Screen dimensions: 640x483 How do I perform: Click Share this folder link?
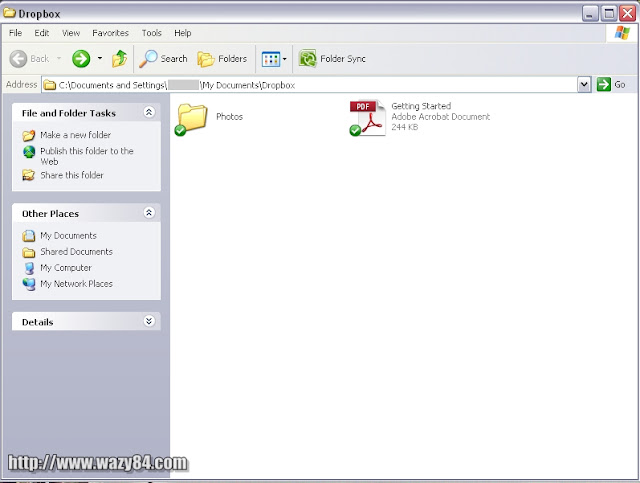point(72,175)
